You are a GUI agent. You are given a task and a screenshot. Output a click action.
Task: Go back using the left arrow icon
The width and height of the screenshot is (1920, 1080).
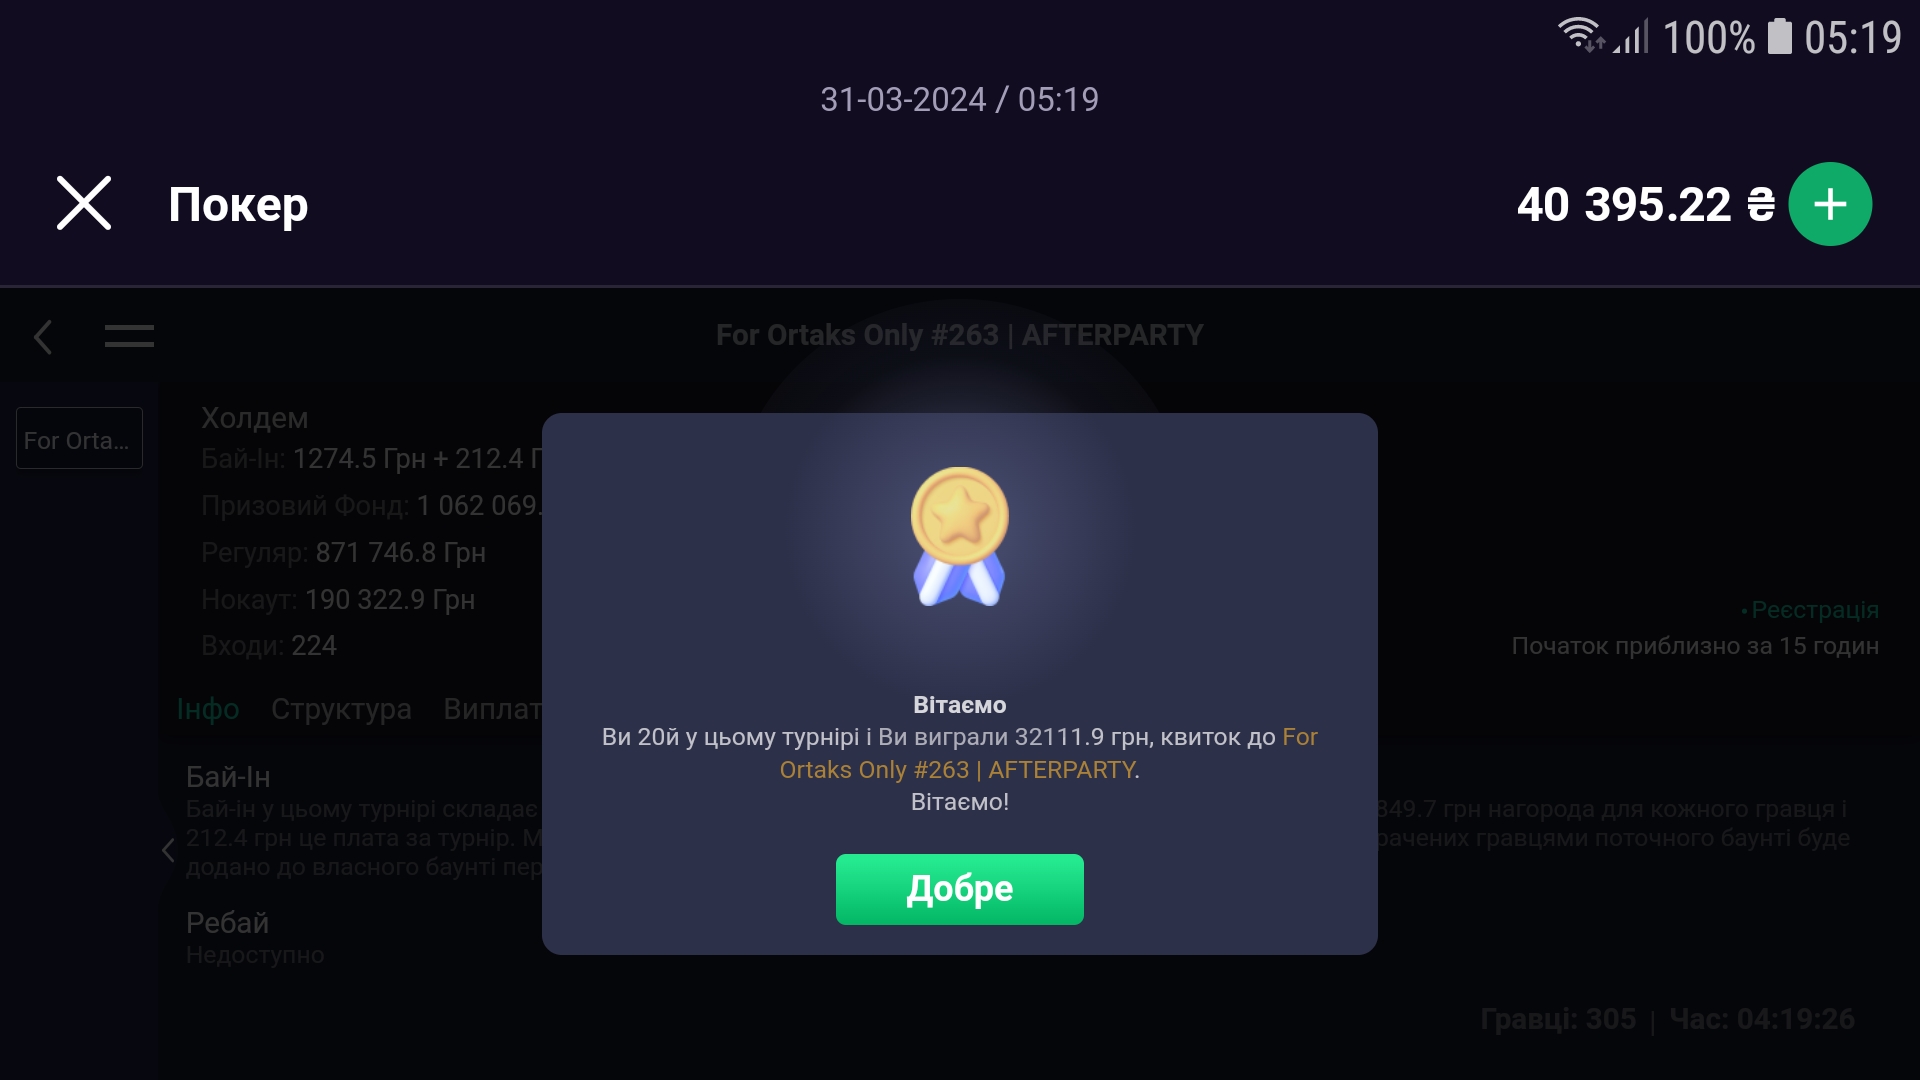[43, 337]
